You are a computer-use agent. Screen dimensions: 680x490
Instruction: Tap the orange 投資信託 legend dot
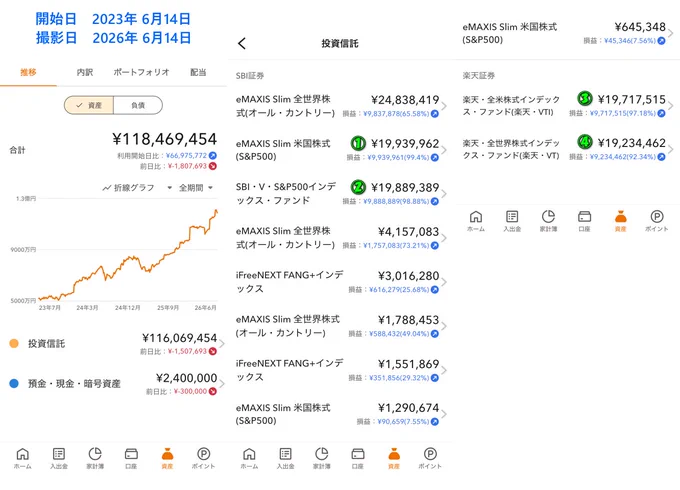(x=14, y=343)
